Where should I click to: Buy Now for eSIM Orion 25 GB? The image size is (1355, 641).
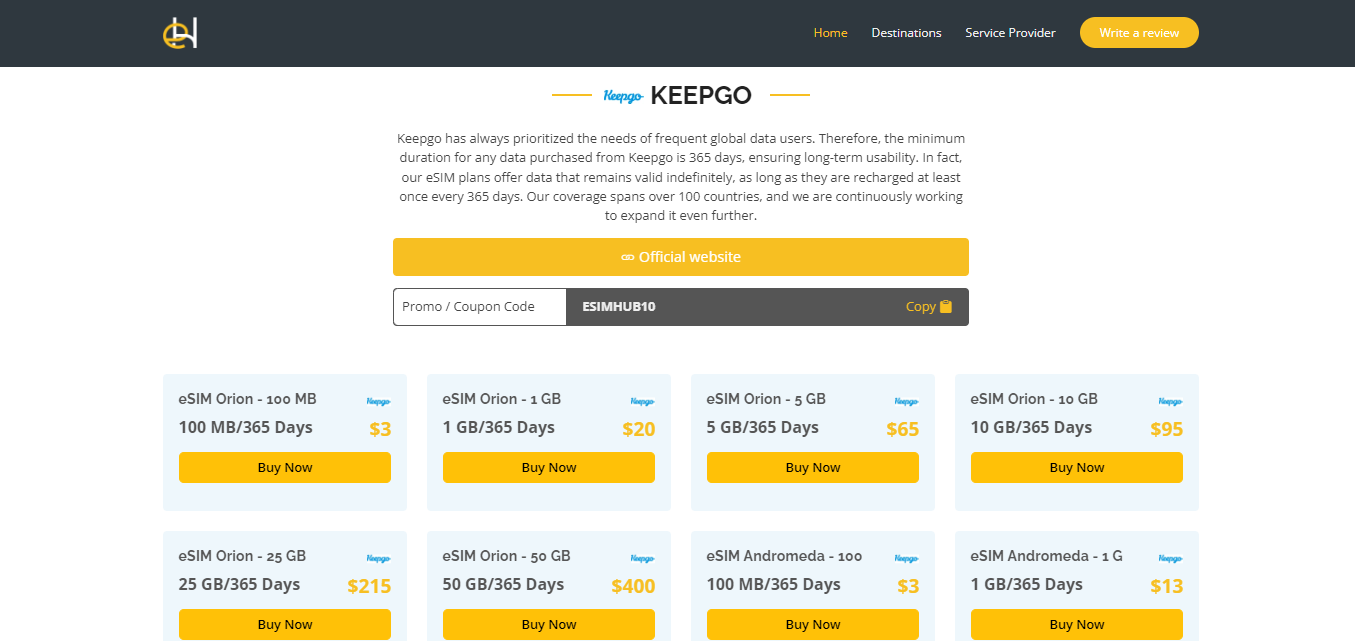coord(285,625)
